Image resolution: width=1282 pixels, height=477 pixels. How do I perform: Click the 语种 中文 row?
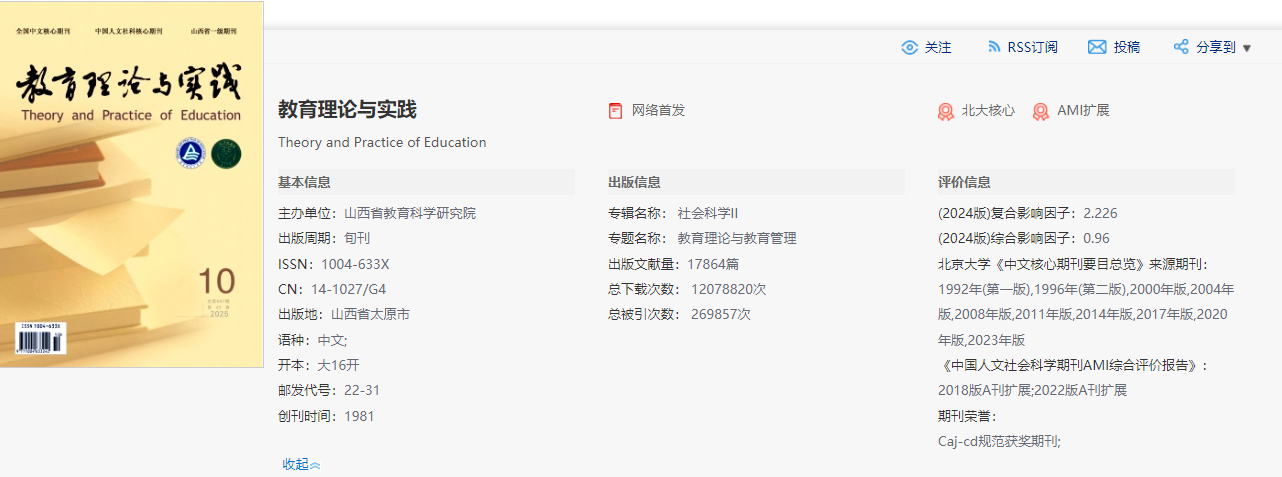click(313, 340)
